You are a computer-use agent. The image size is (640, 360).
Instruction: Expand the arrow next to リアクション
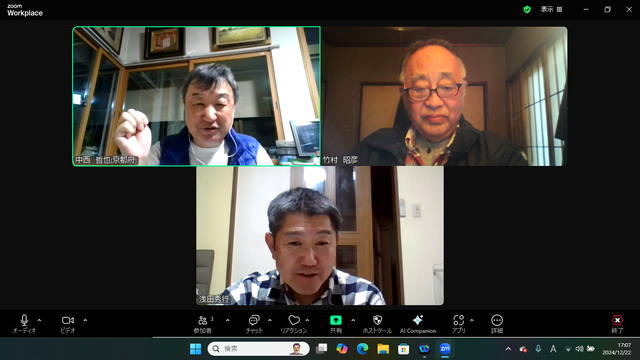307,320
